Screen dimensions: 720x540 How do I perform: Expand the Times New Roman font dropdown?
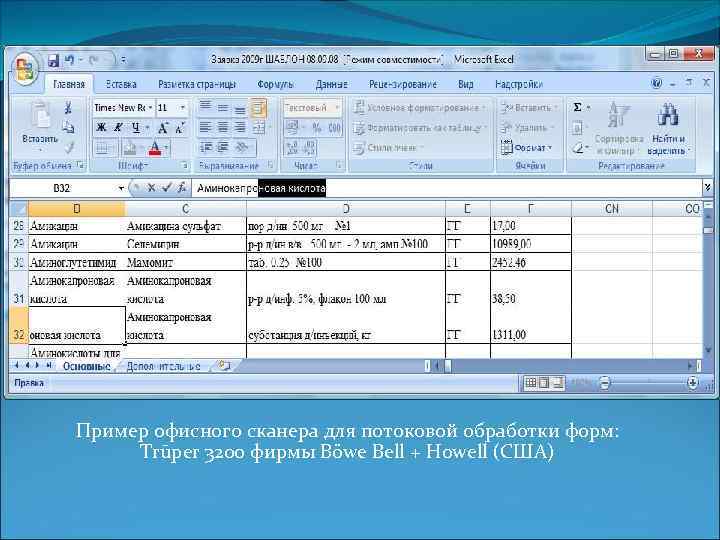coord(150,108)
